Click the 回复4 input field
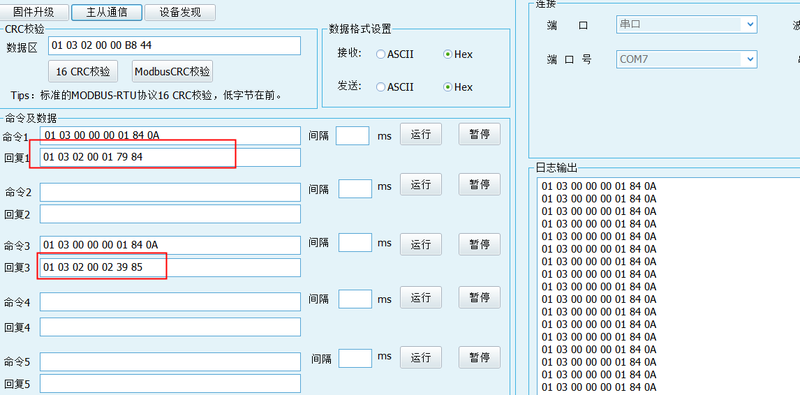The height and width of the screenshot is (395, 800). coord(170,327)
